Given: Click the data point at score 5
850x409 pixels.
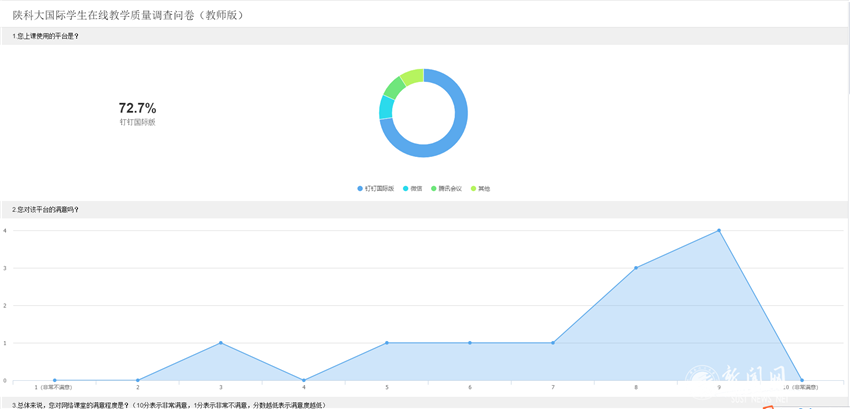Looking at the screenshot, I should pos(387,343).
